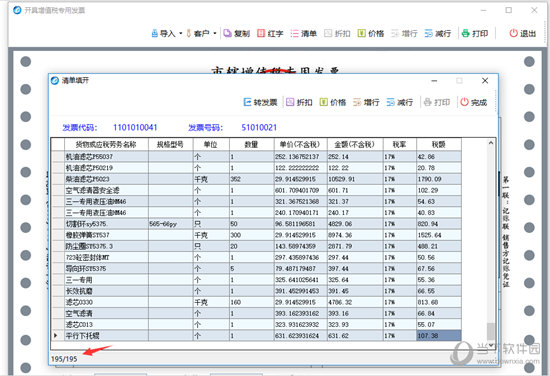Click the 金额(不含税) column header
The height and width of the screenshot is (376, 550).
(x=355, y=144)
